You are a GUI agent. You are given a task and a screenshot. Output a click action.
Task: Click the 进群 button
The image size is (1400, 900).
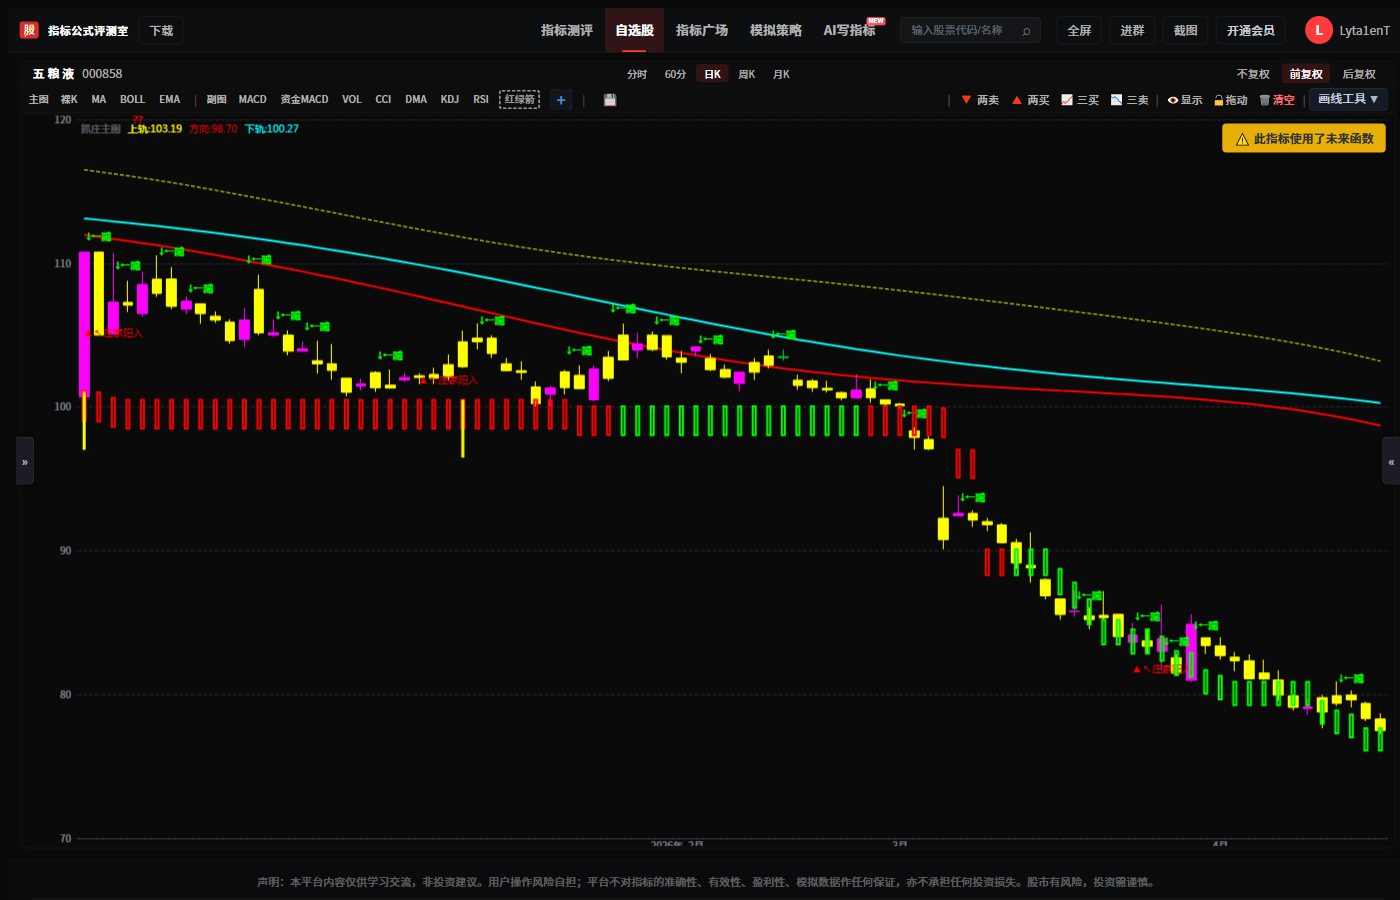coord(1132,30)
